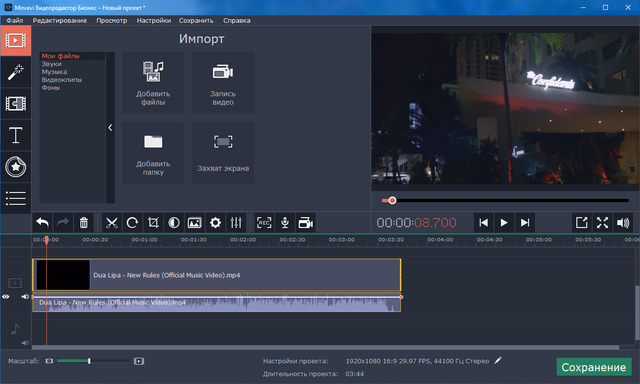
Task: Split clip with the scissors tool
Action: coord(111,223)
